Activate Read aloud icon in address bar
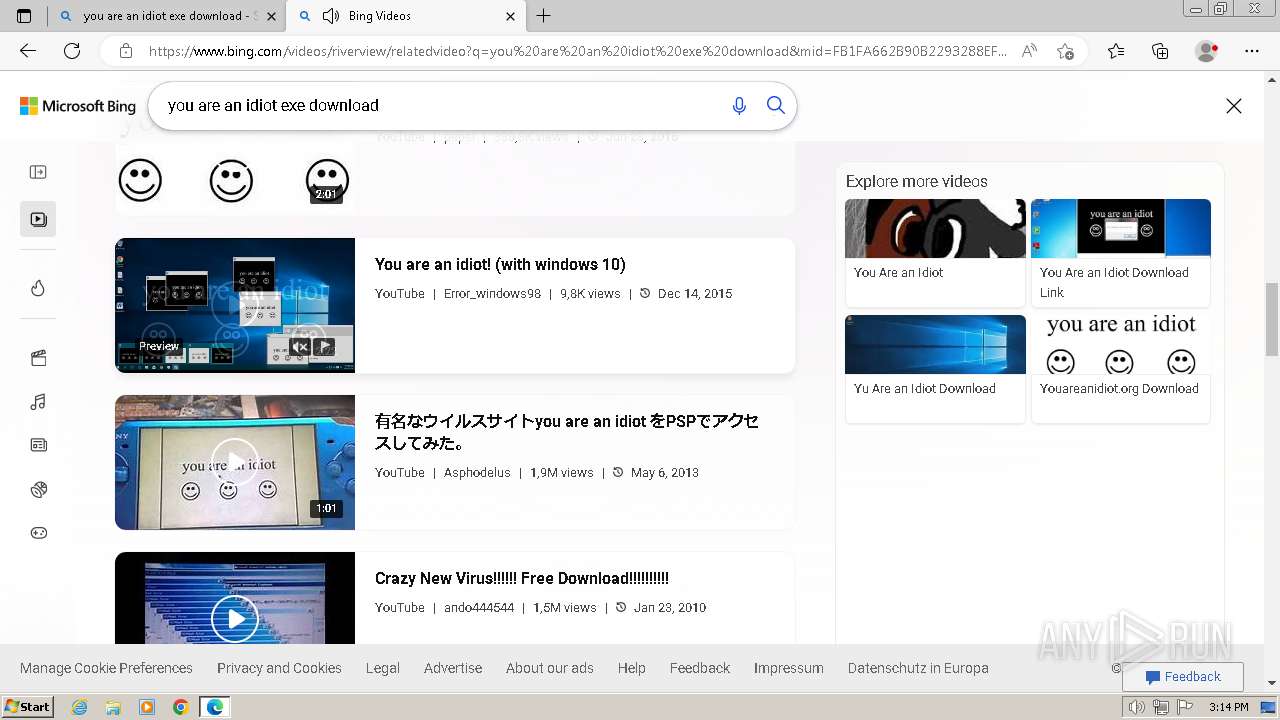The width and height of the screenshot is (1280, 720). tap(1029, 51)
